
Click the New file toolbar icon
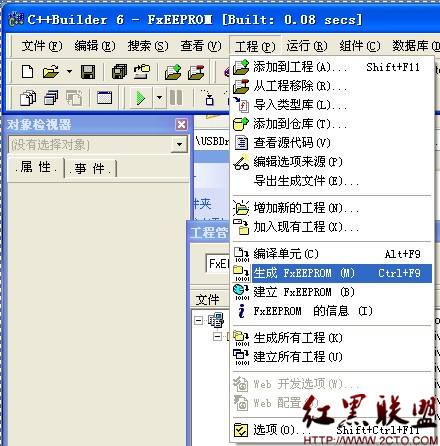(27, 72)
